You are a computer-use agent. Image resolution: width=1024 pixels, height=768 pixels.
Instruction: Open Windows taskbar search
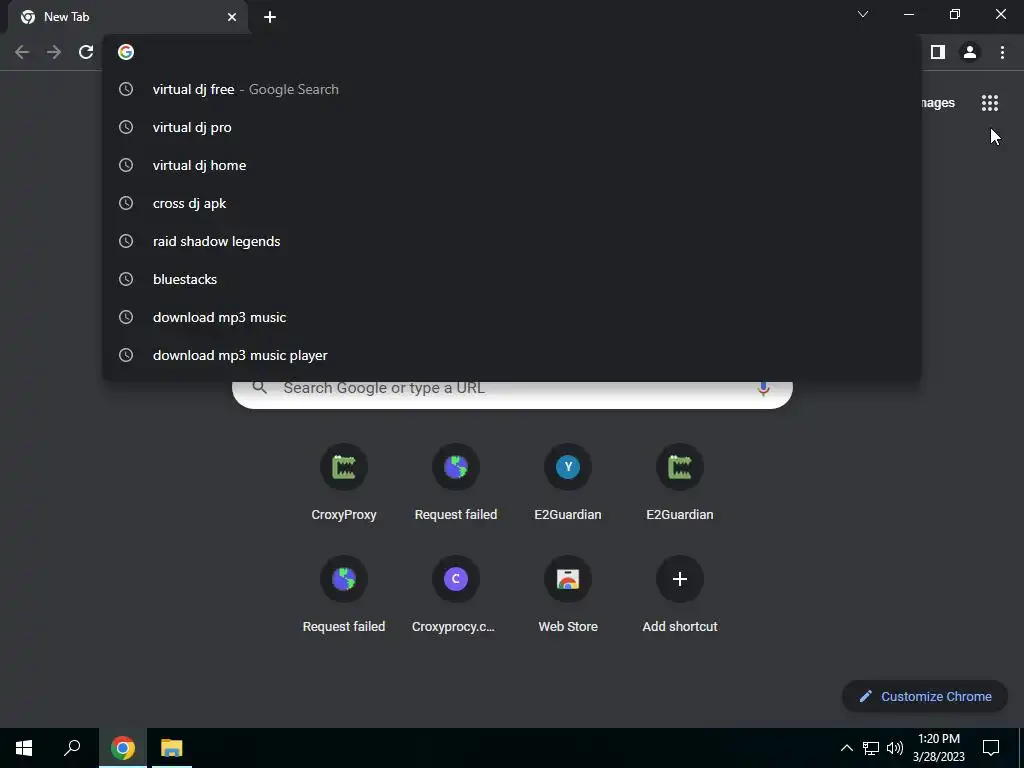point(72,748)
